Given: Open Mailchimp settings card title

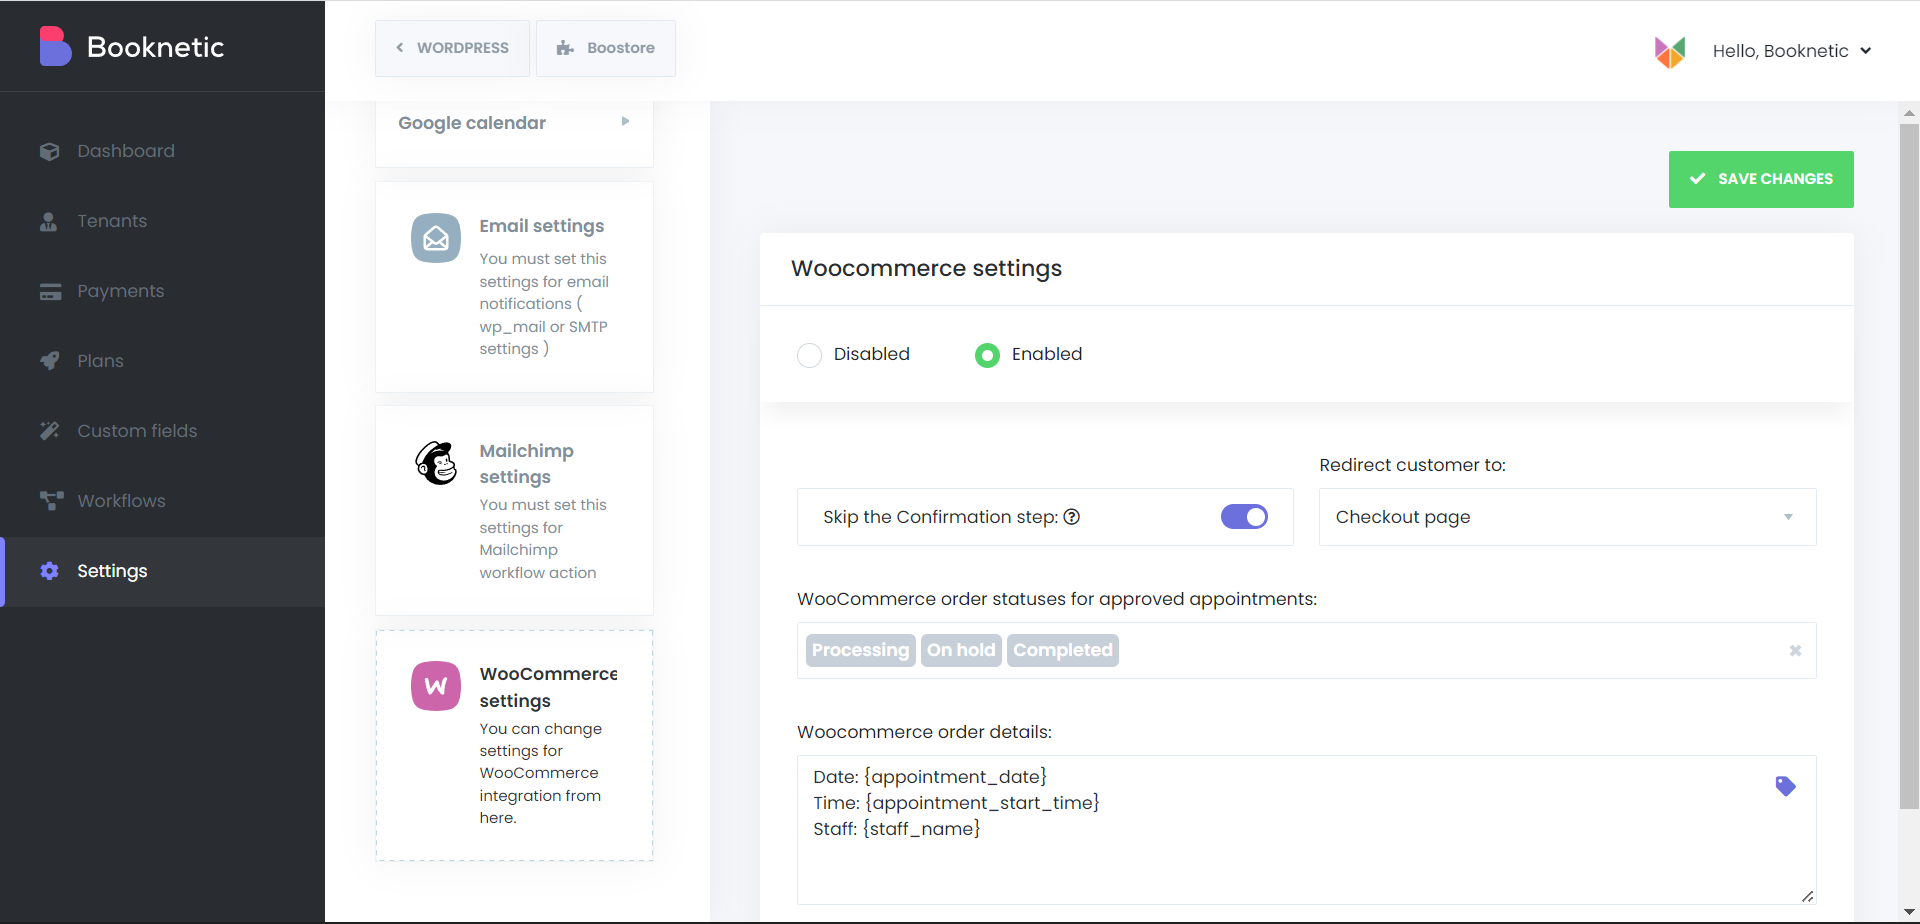Looking at the screenshot, I should pos(527,464).
